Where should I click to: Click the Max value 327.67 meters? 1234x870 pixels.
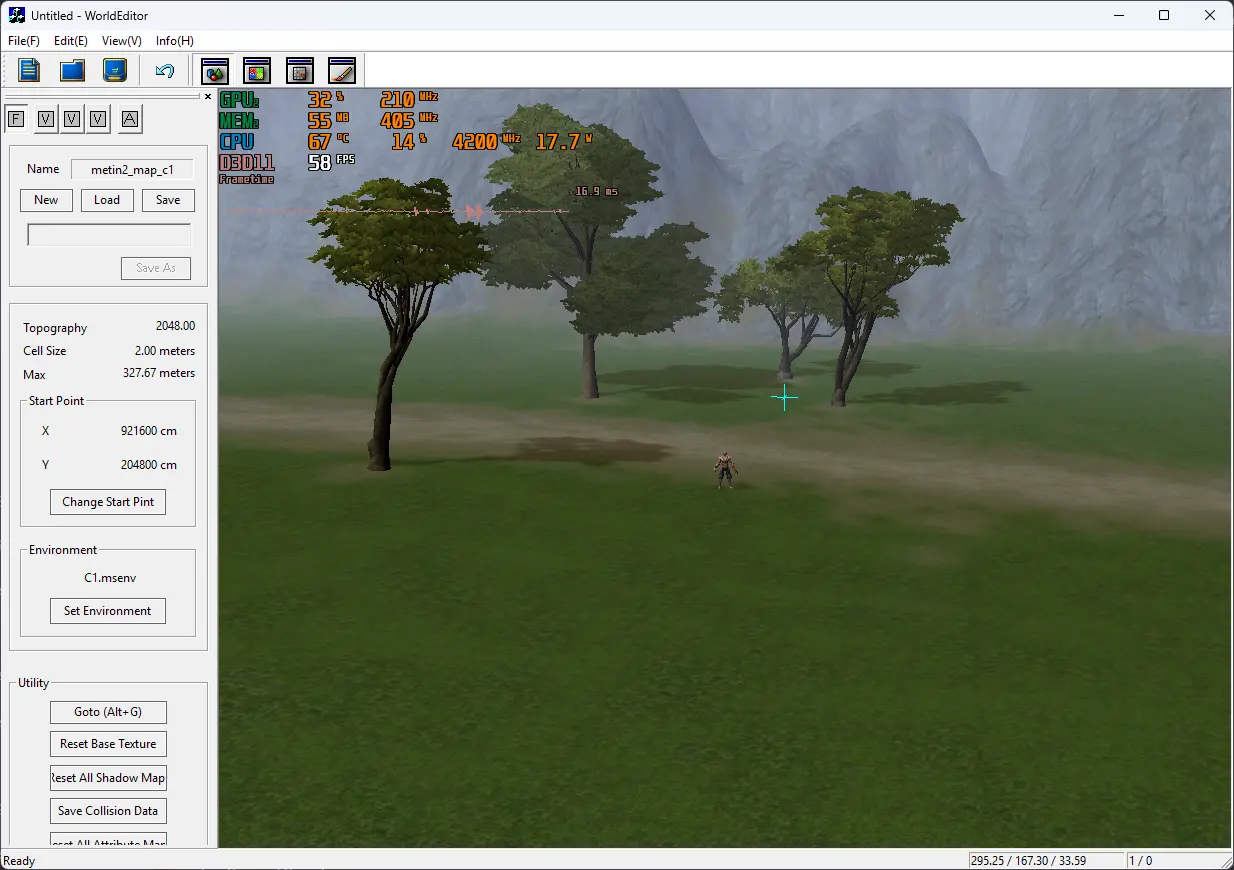coord(159,373)
